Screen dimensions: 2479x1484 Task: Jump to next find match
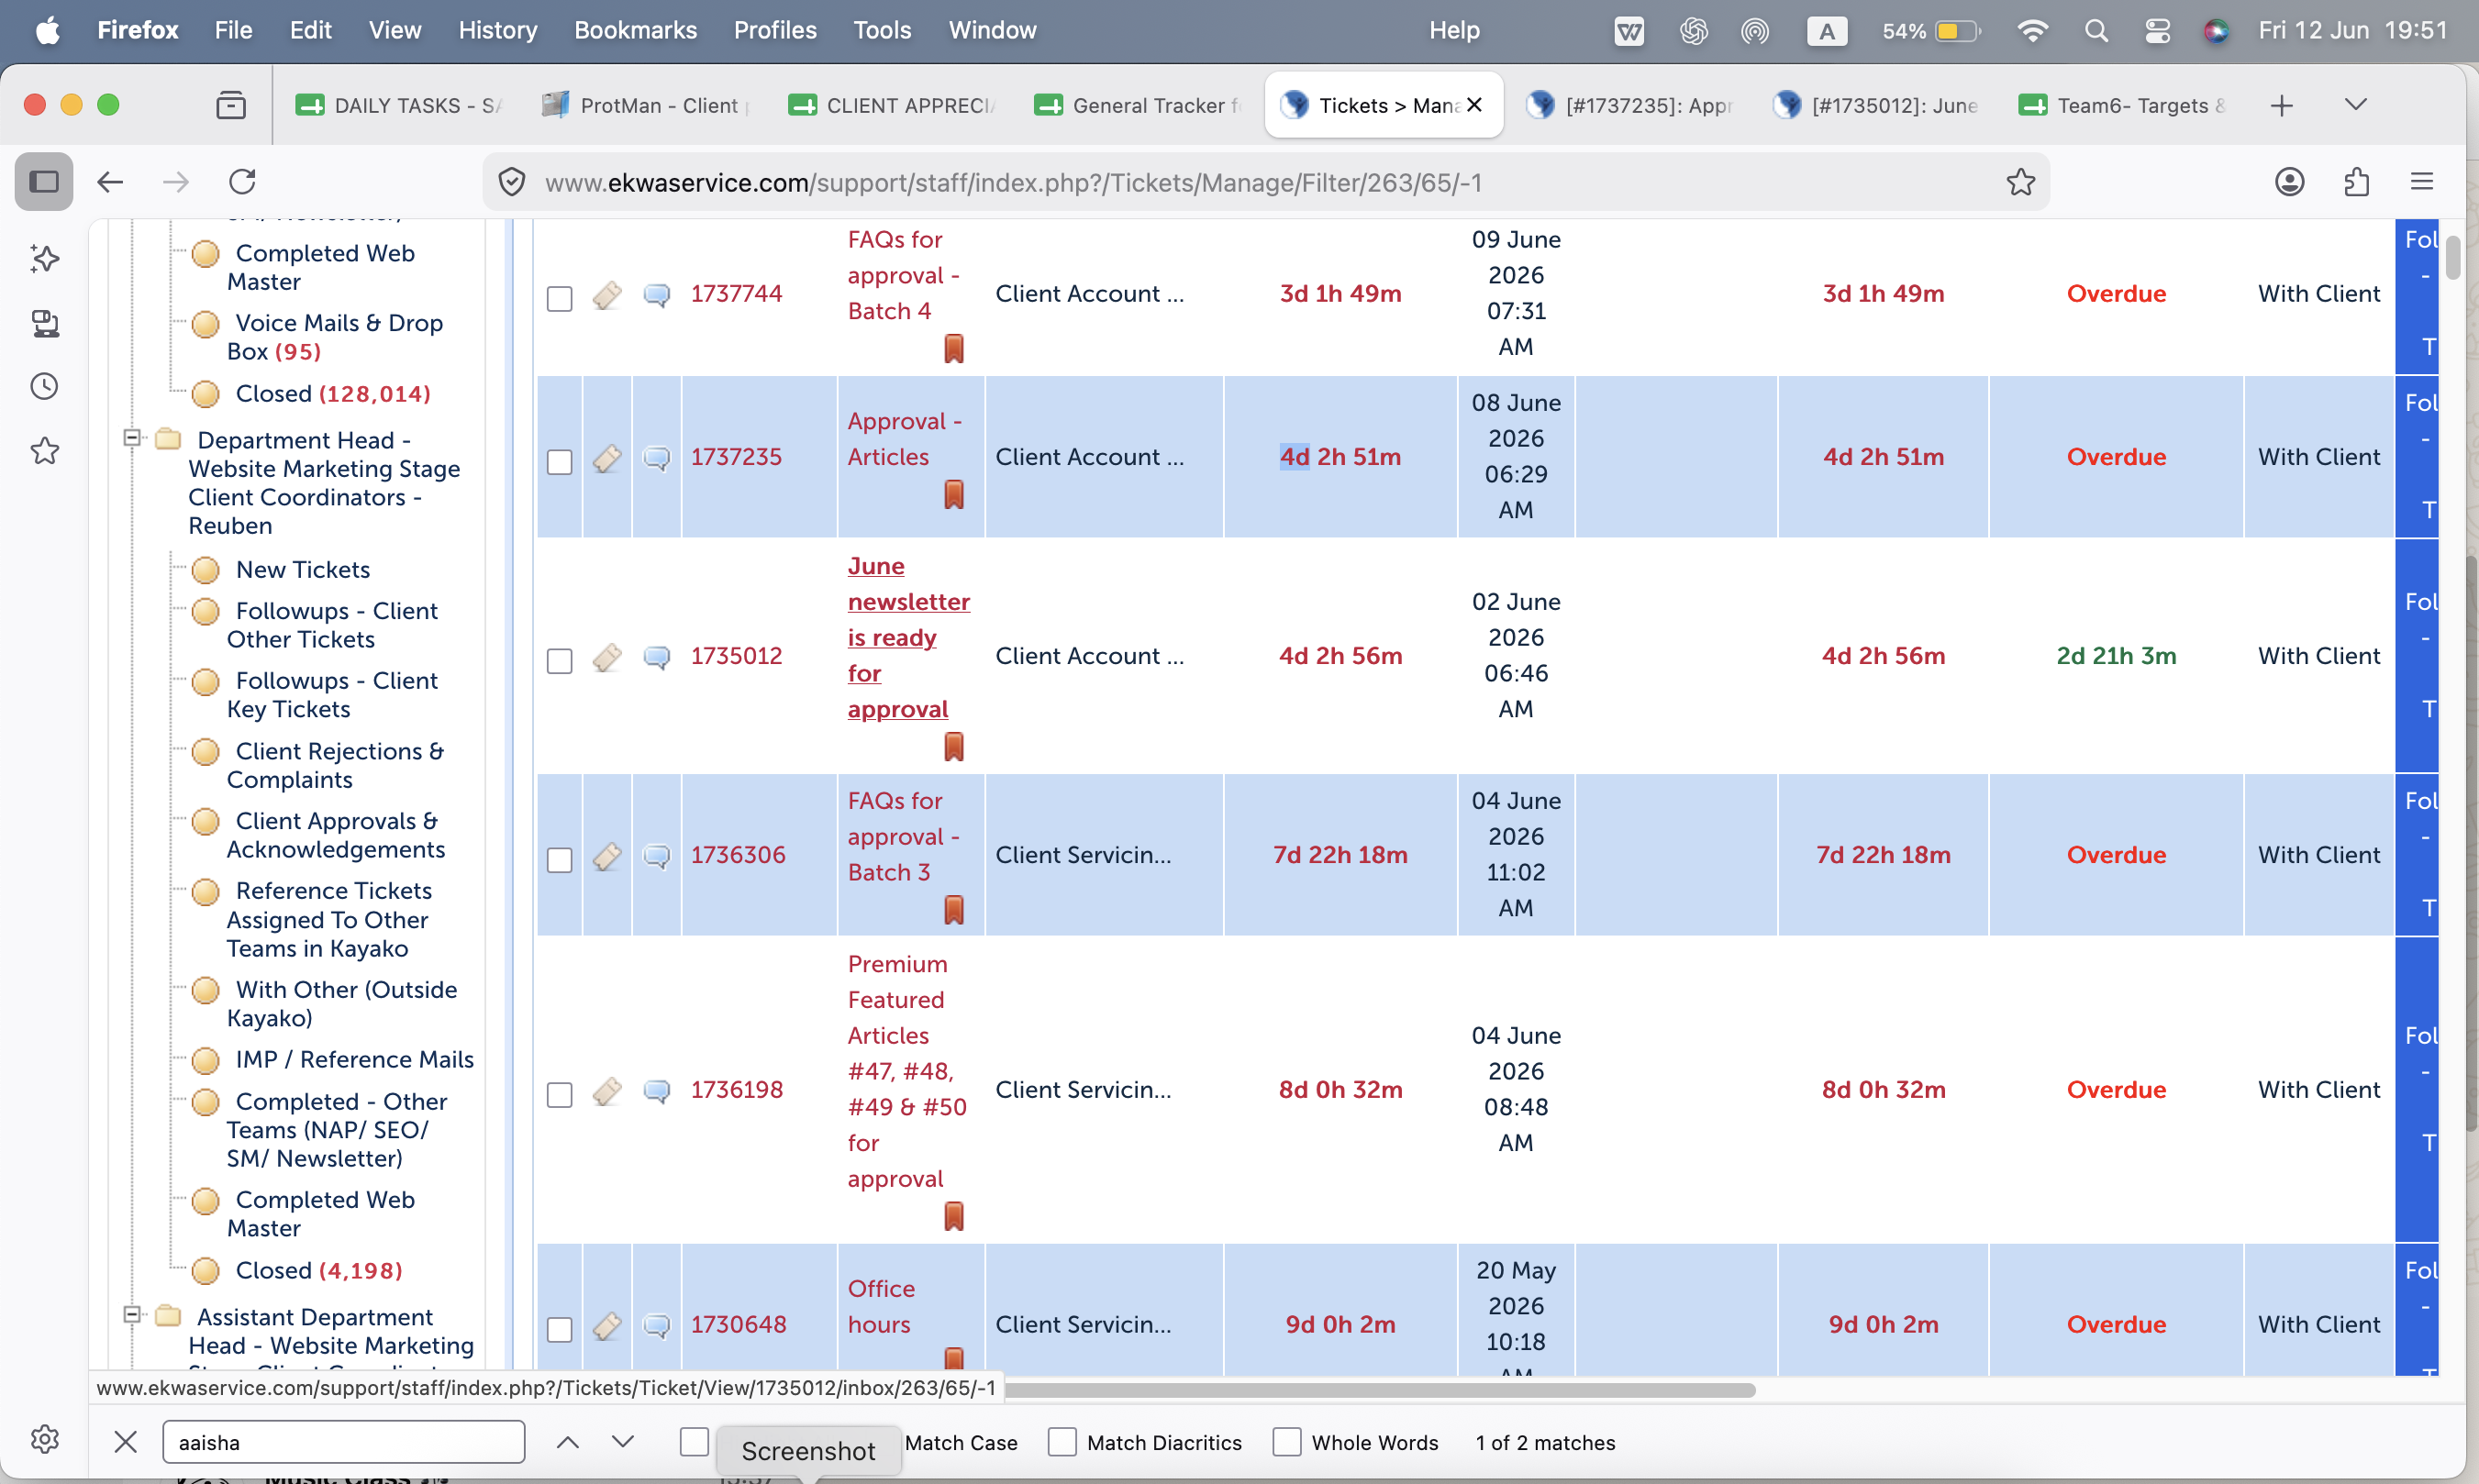point(623,1442)
